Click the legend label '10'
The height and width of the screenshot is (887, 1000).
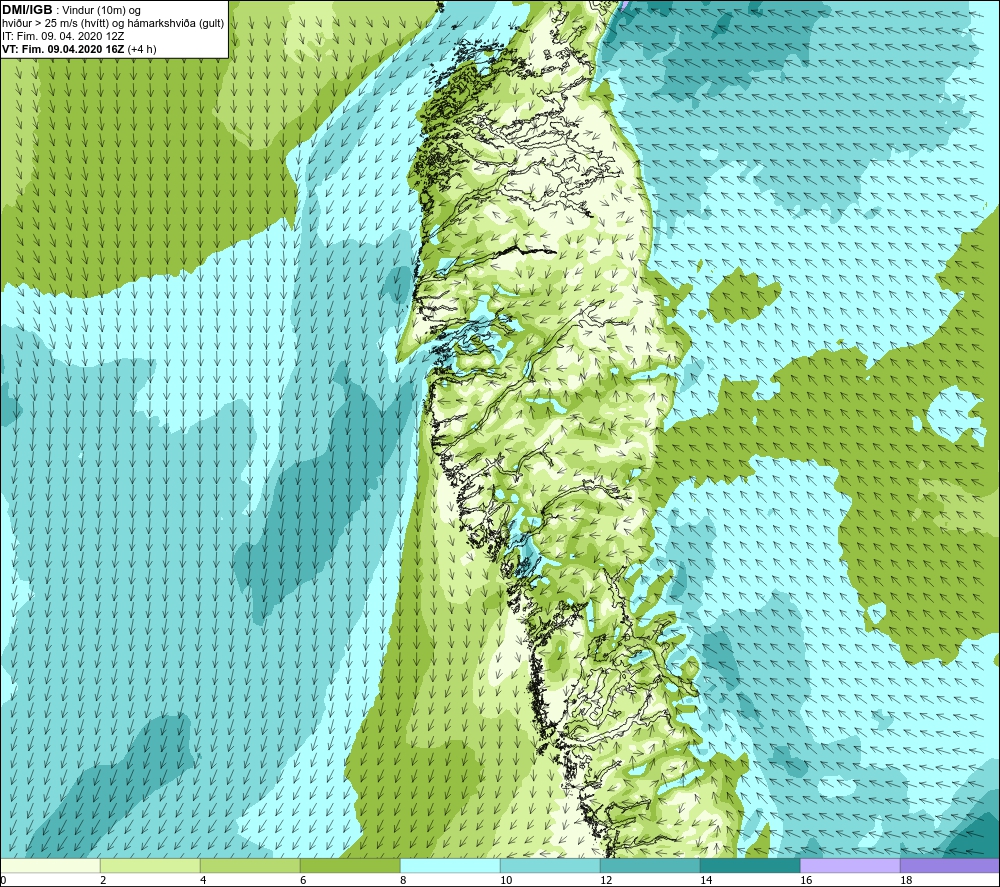(506, 880)
